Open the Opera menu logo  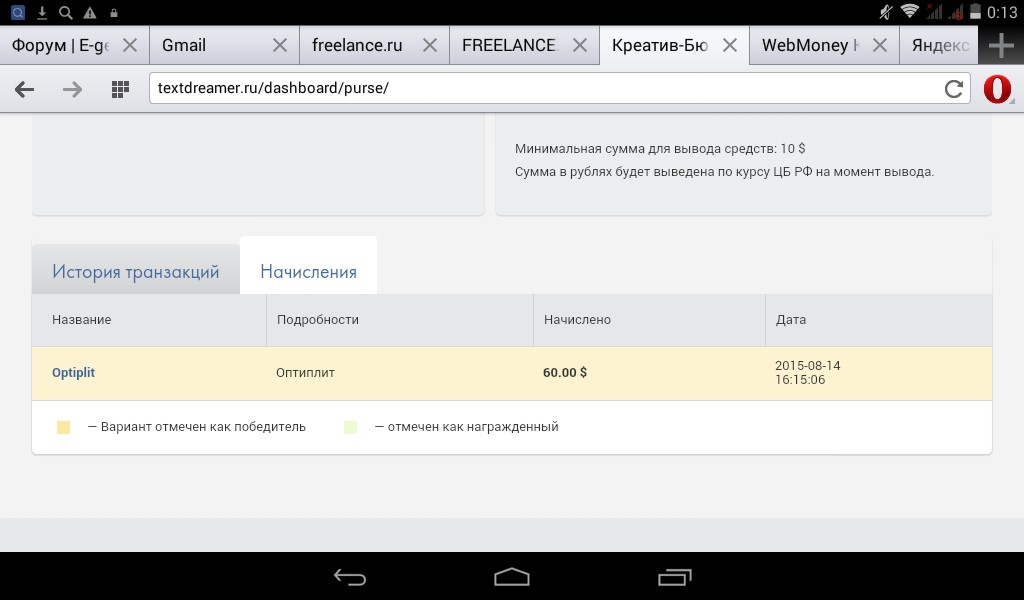[997, 89]
